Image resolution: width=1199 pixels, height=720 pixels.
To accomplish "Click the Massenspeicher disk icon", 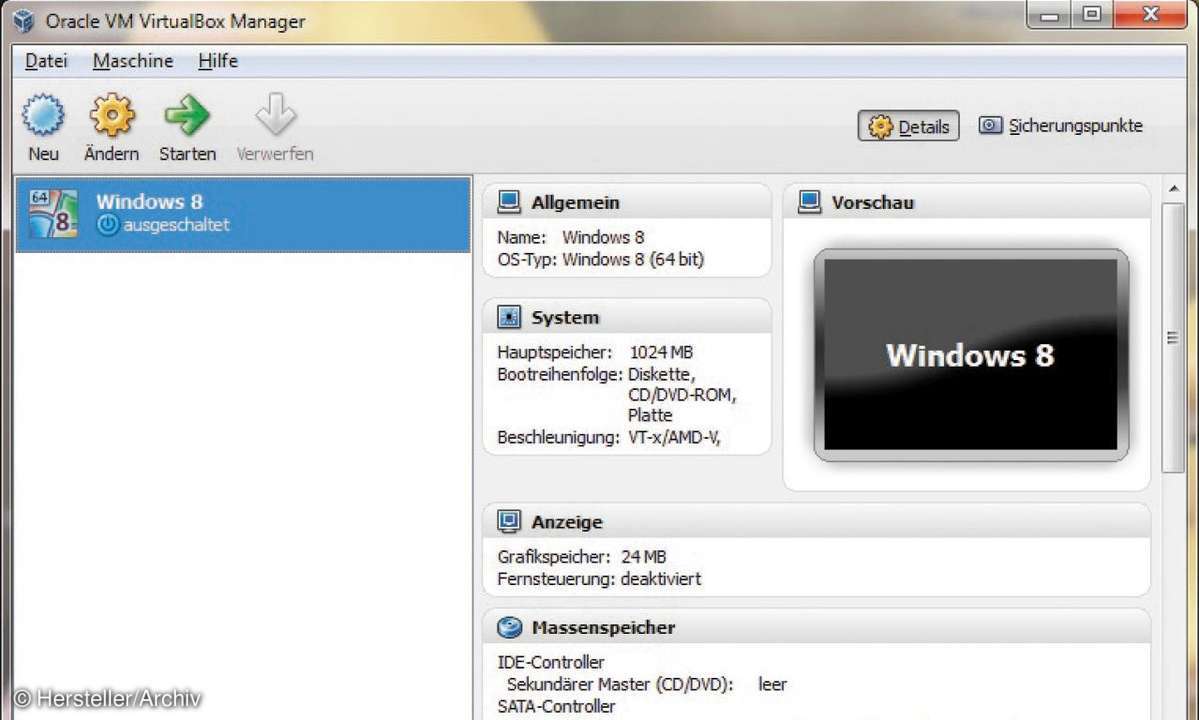I will click(x=509, y=627).
